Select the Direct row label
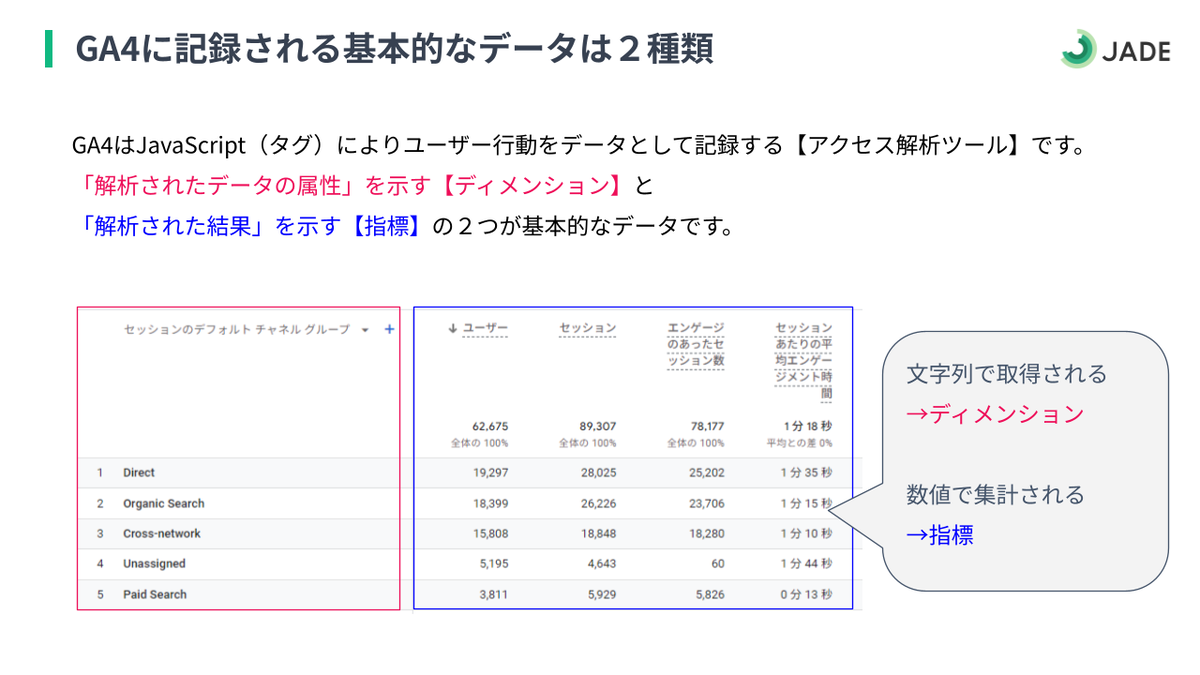Screen dimensions: 1200x675 pos(139,472)
